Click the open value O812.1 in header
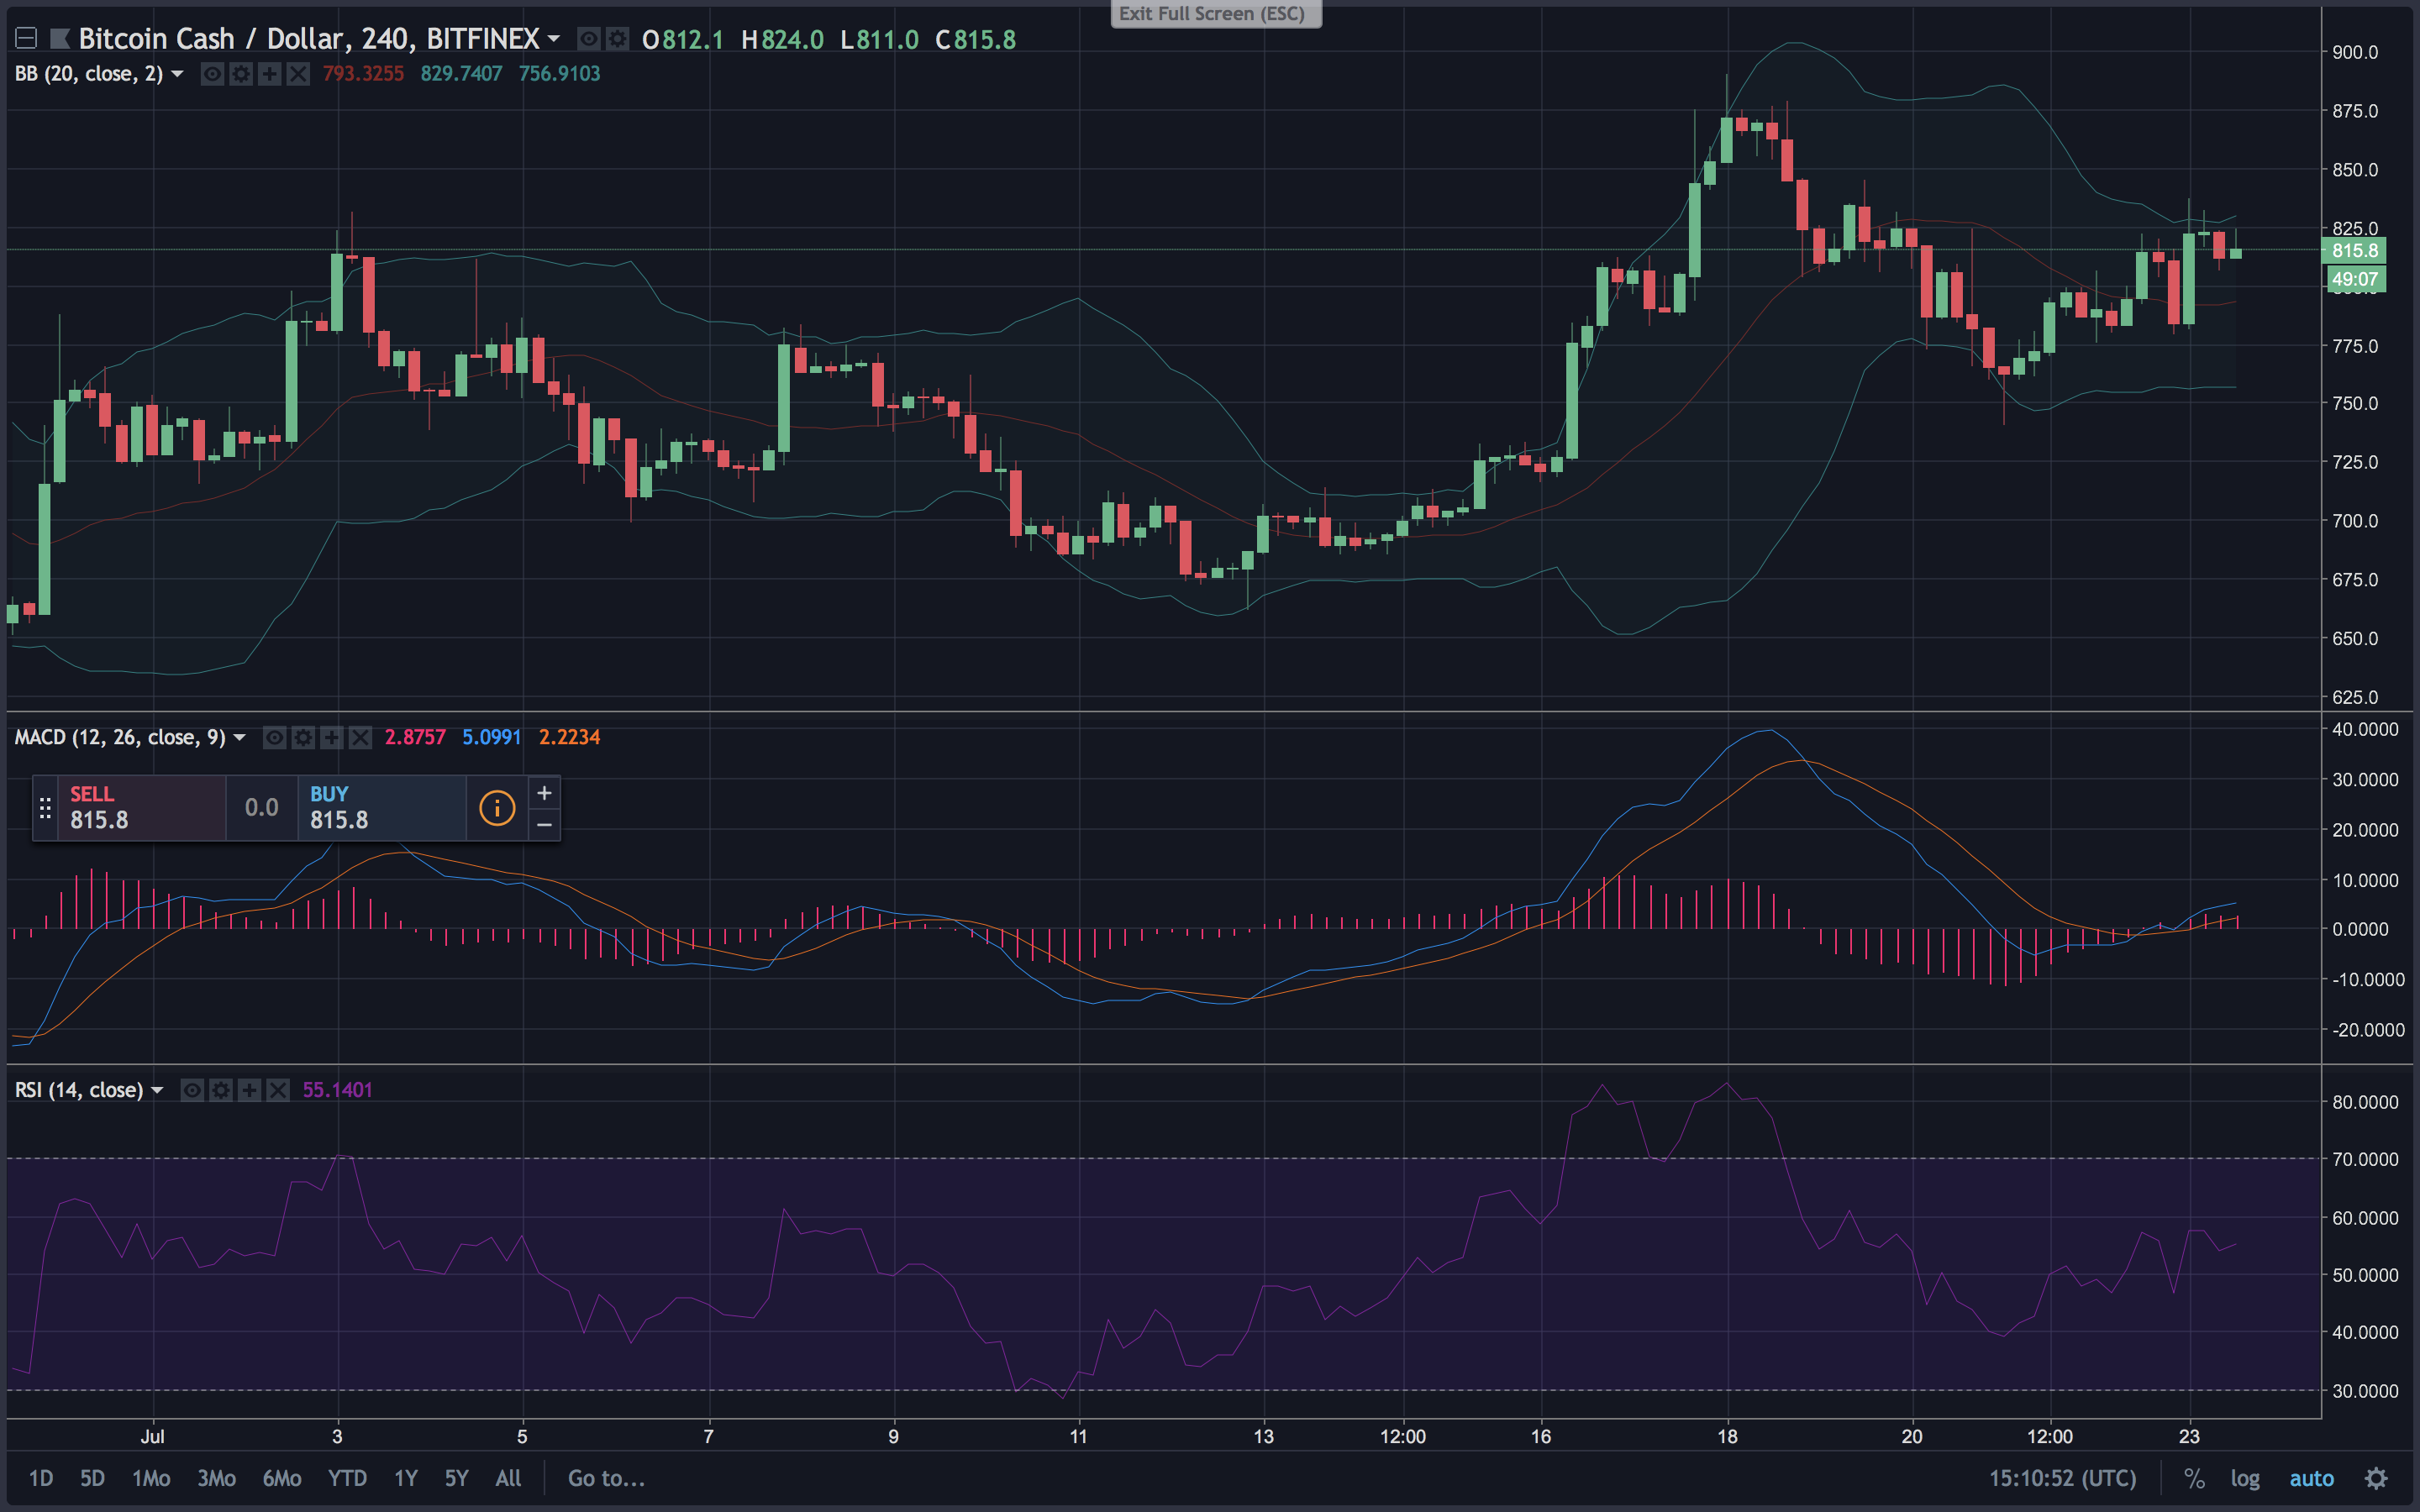 [682, 39]
